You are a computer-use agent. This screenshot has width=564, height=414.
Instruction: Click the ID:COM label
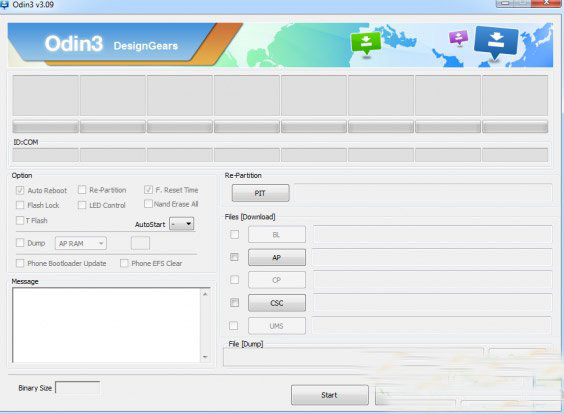tap(26, 142)
